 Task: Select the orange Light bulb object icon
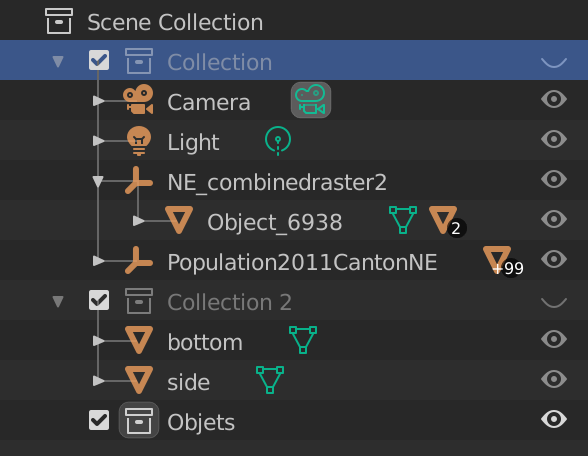point(139,141)
